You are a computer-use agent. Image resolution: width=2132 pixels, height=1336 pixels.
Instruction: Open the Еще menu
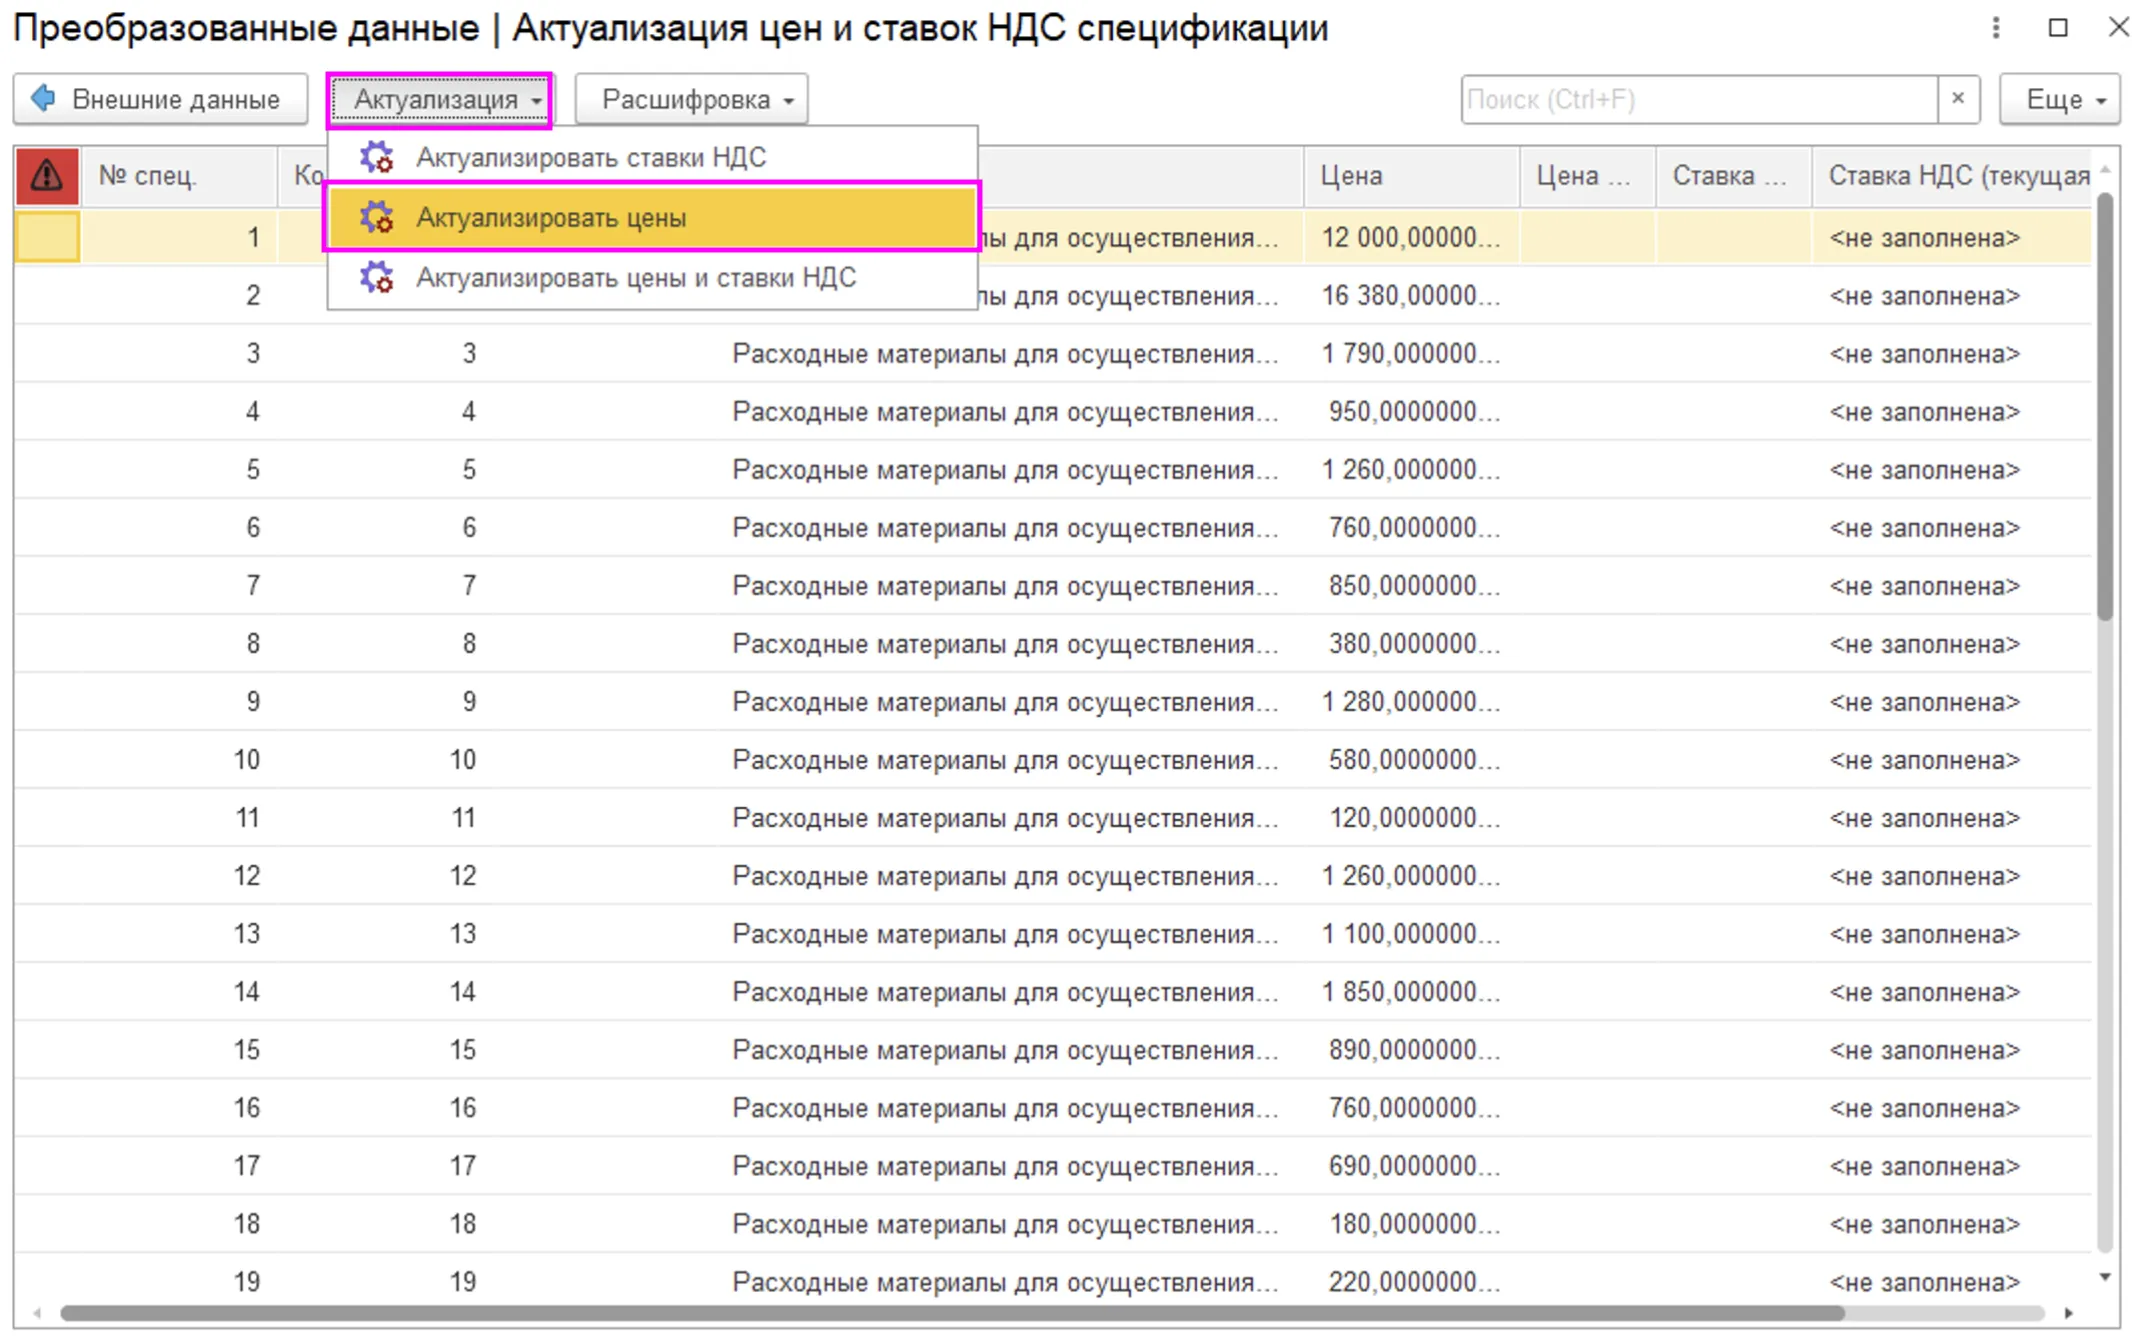point(2059,99)
